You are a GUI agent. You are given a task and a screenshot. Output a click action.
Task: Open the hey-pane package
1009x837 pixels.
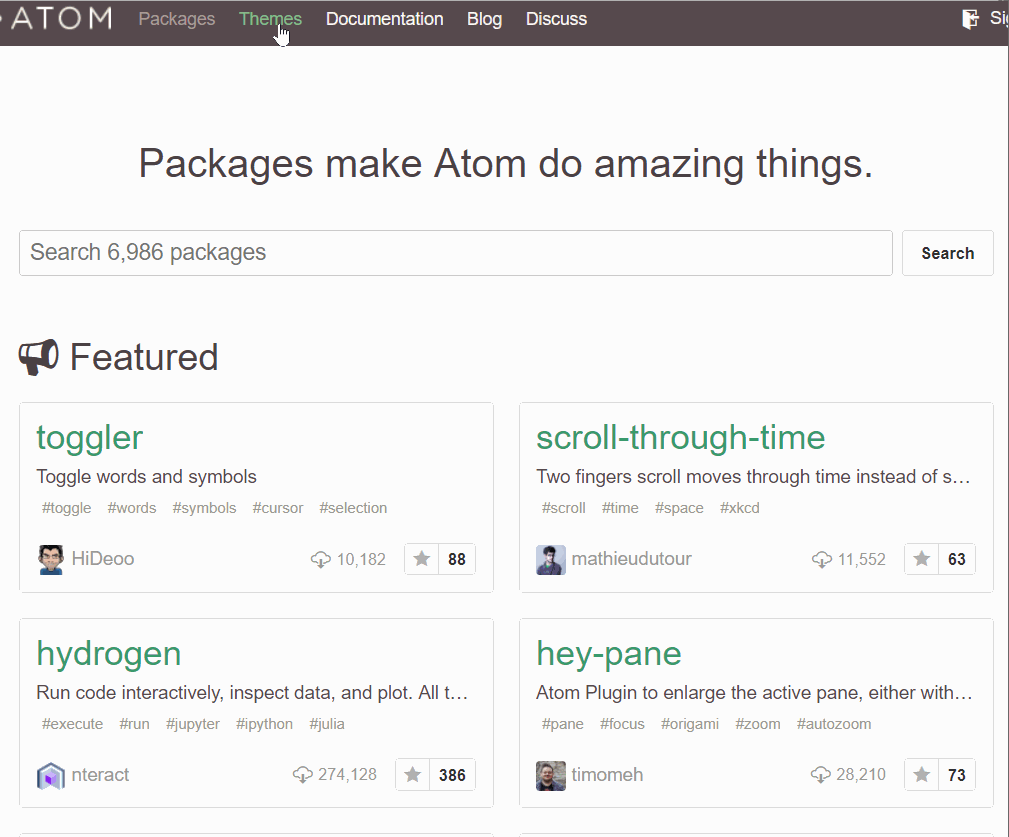click(x=608, y=654)
